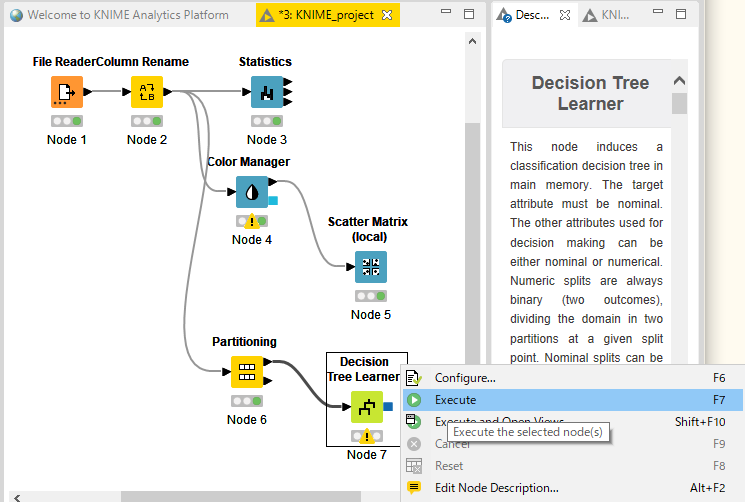The height and width of the screenshot is (502, 745).
Task: Click the Statistics node title text
Action: click(x=265, y=62)
